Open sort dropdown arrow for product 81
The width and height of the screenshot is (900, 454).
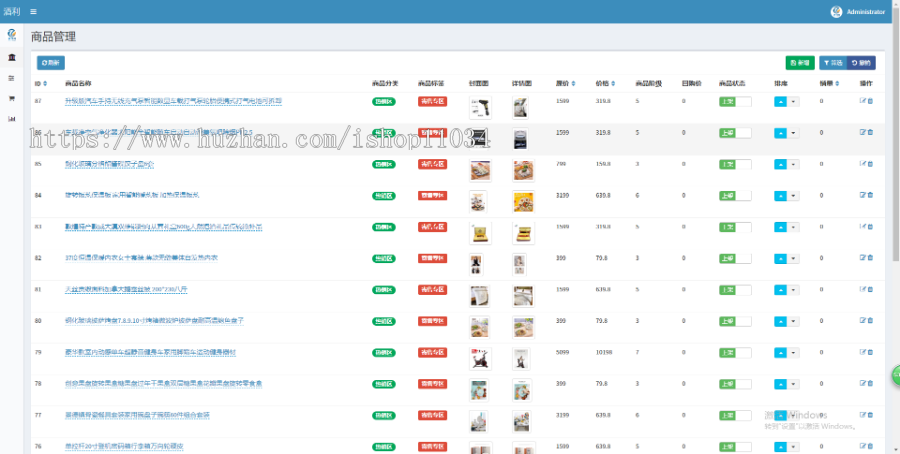793,290
